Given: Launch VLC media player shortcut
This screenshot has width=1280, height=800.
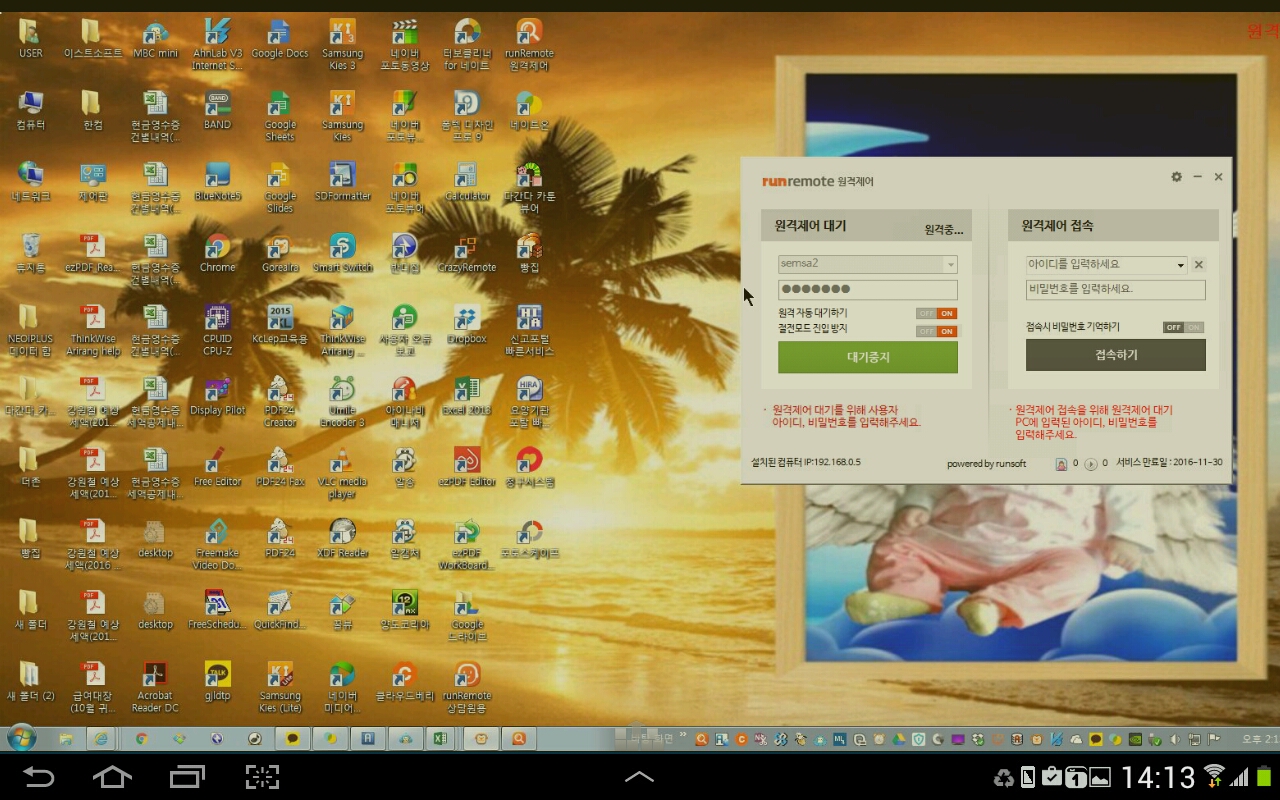Looking at the screenshot, I should tap(342, 461).
